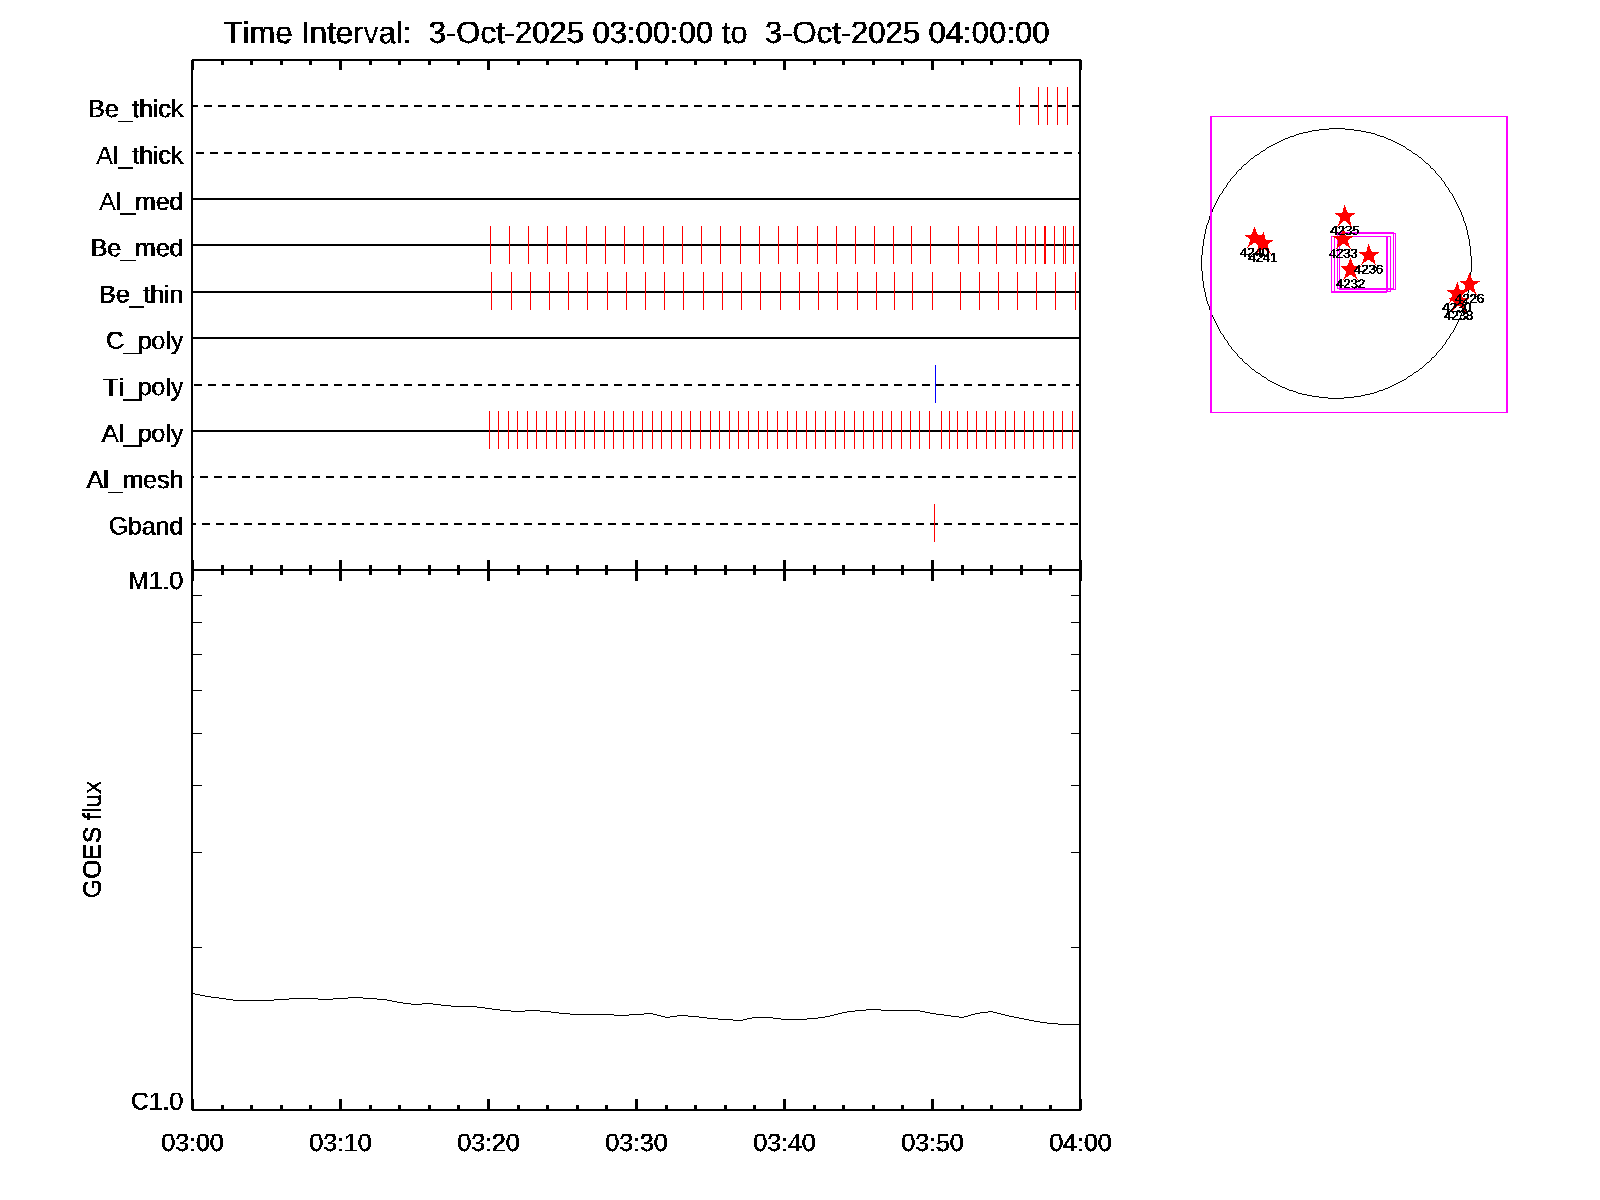Click the M1.0 flux axis label
This screenshot has width=1600, height=1200.
tap(156, 581)
